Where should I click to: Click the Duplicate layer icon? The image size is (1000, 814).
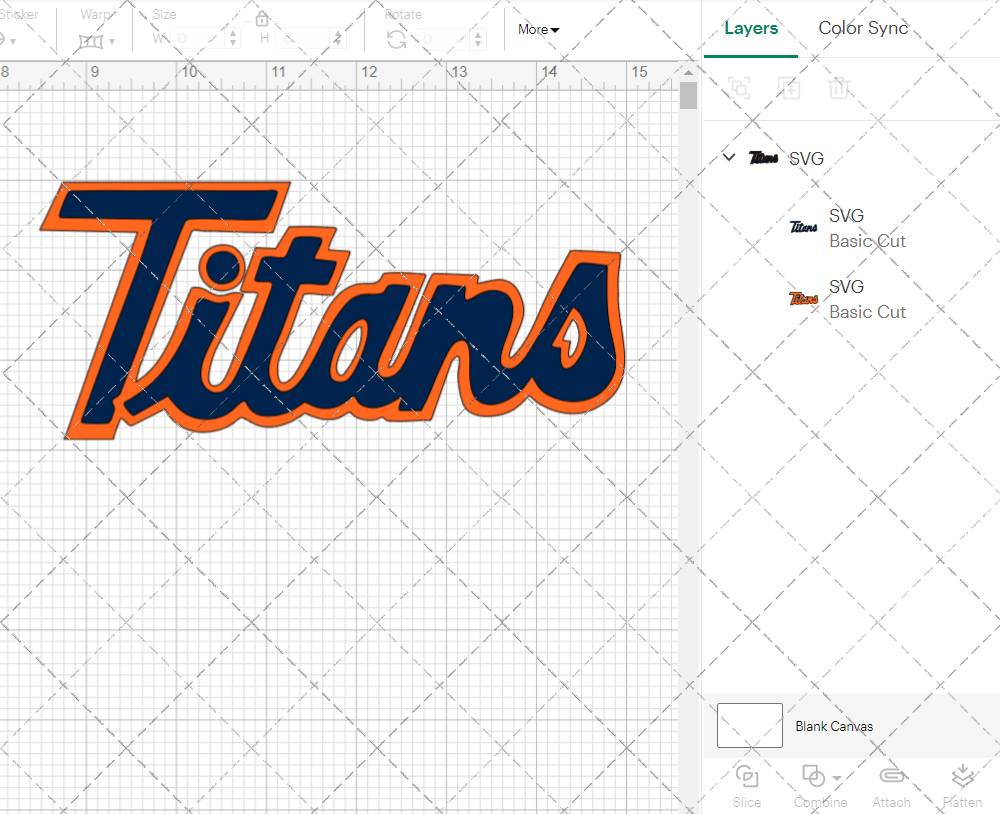(x=789, y=88)
